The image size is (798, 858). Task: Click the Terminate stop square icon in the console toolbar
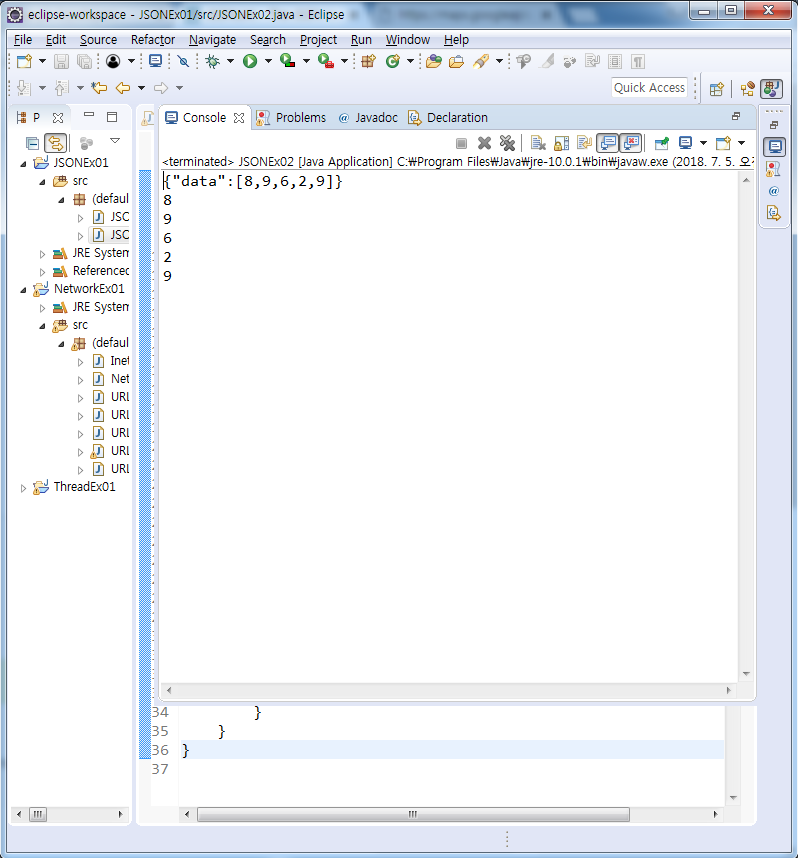click(x=461, y=143)
